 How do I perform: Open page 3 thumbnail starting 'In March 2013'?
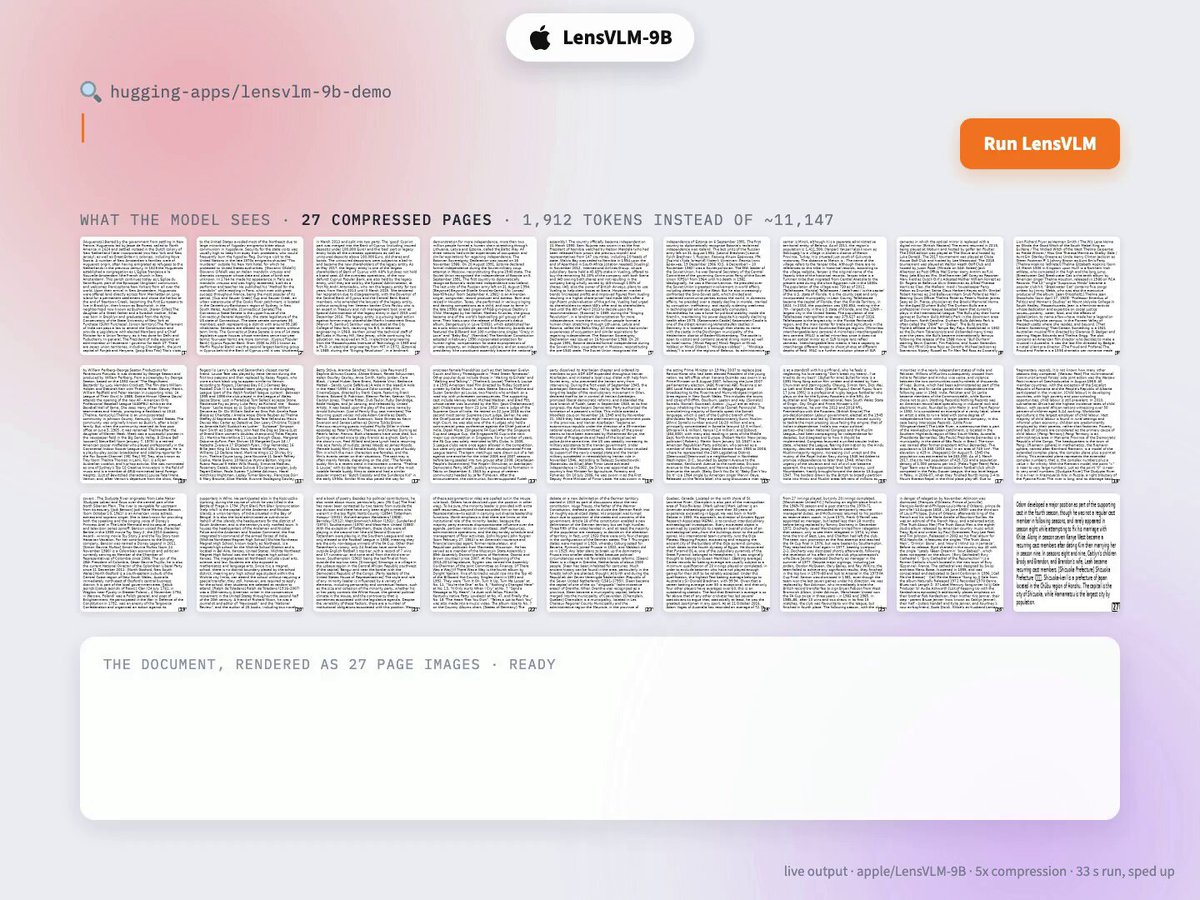[x=365, y=298]
